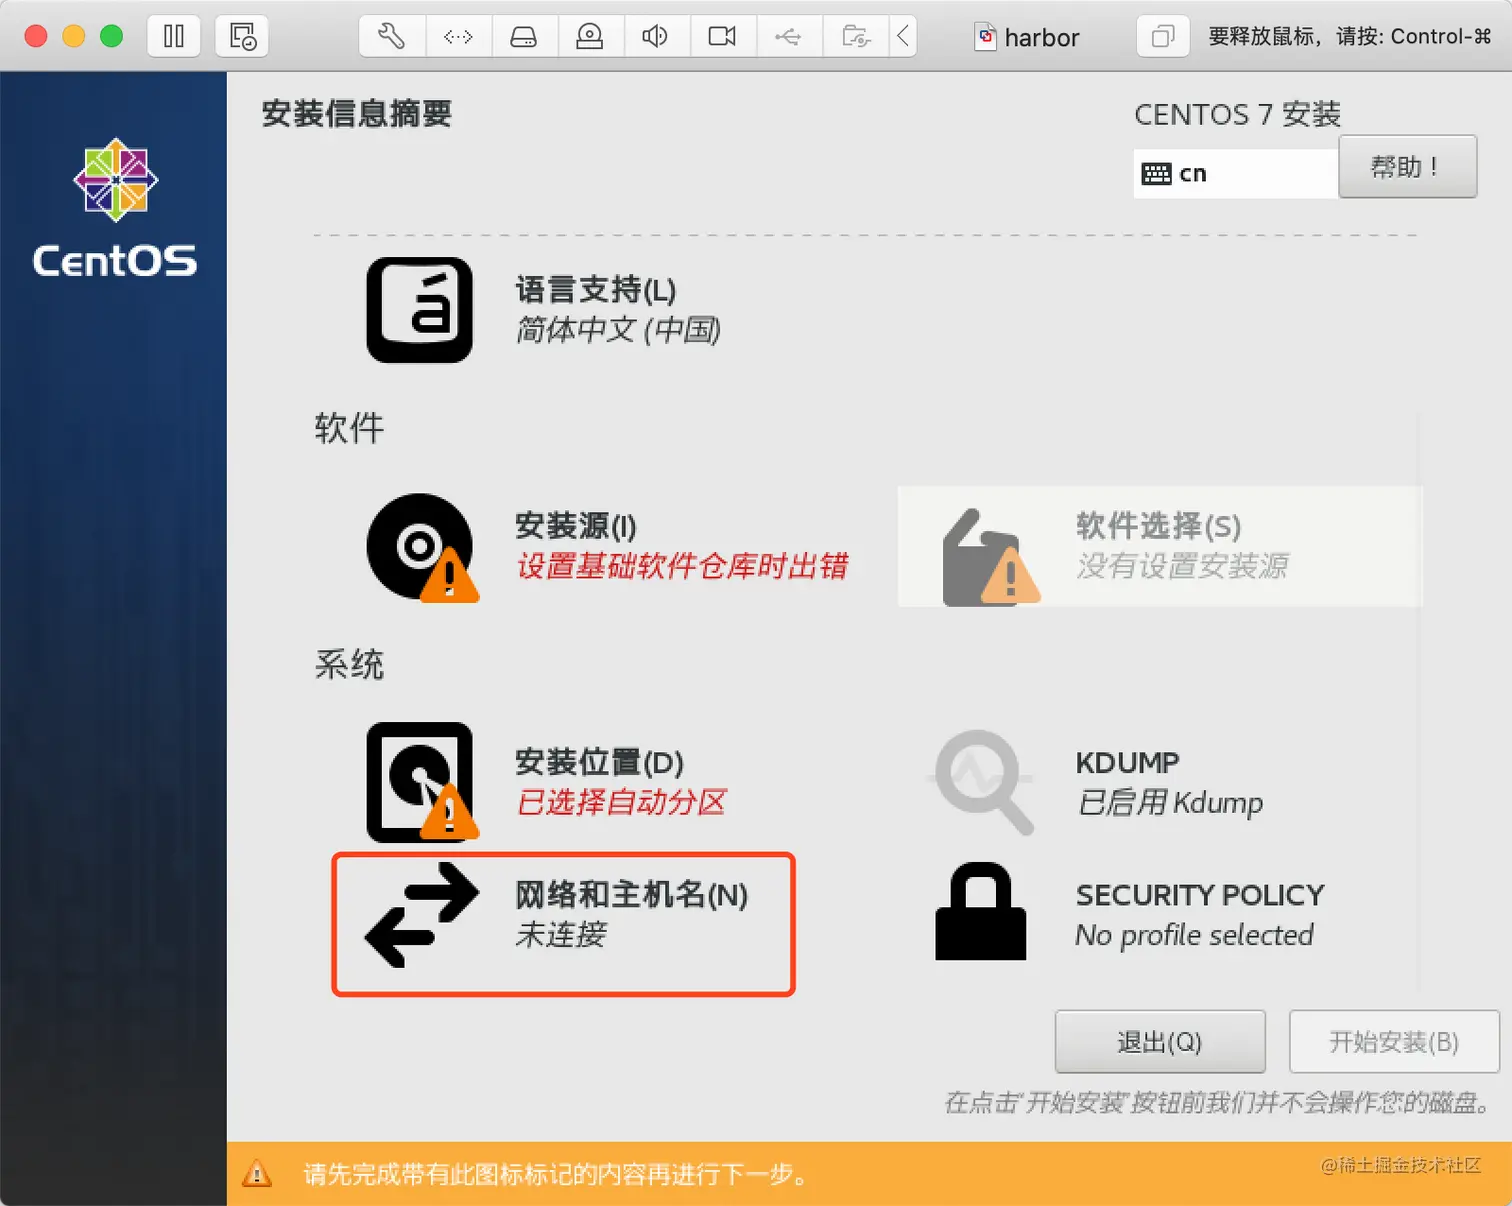Click the network adapter toolbar icon
Viewport: 1512px width, 1206px height.
point(458,37)
